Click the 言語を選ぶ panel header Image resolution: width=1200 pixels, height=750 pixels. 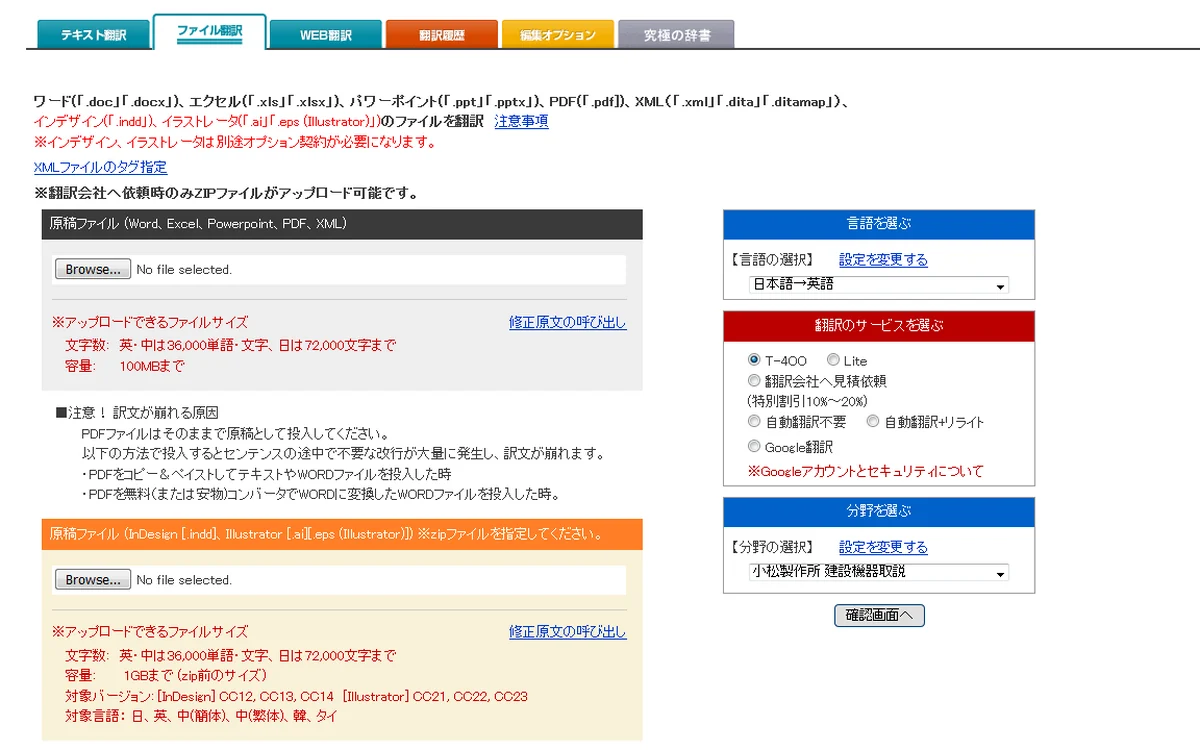click(x=879, y=224)
